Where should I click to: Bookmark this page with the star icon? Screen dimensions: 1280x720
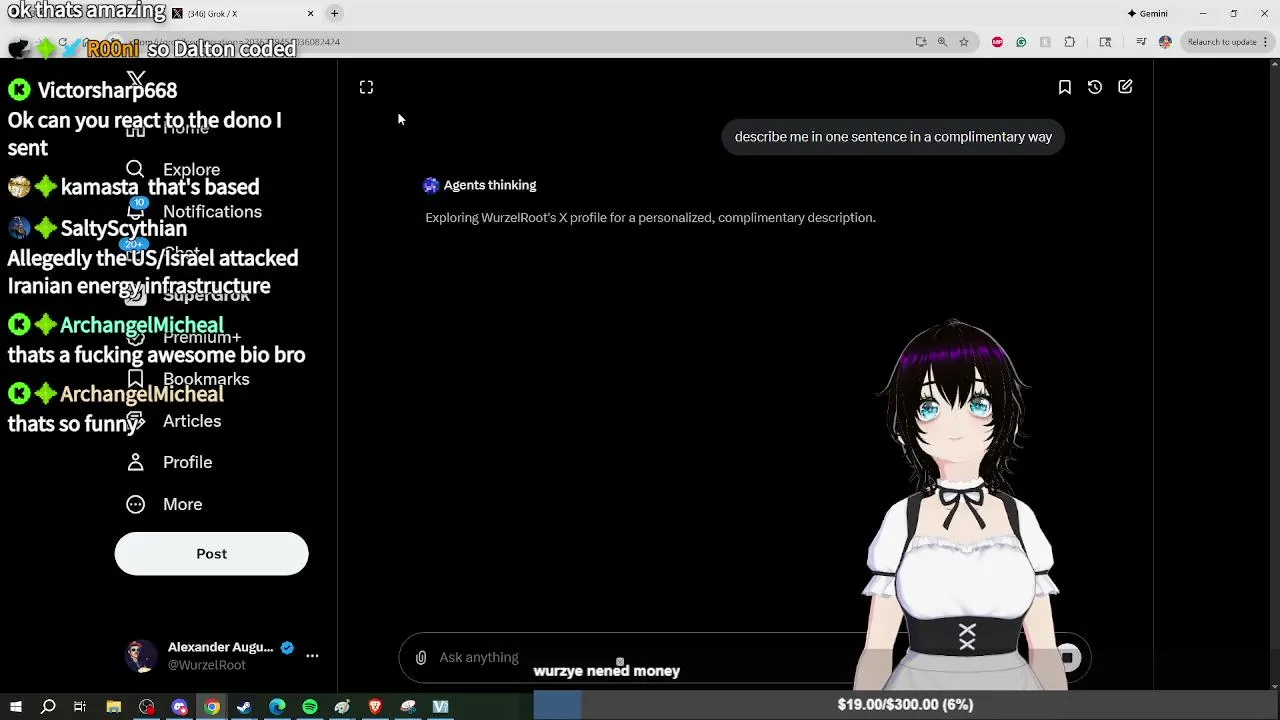coord(964,42)
